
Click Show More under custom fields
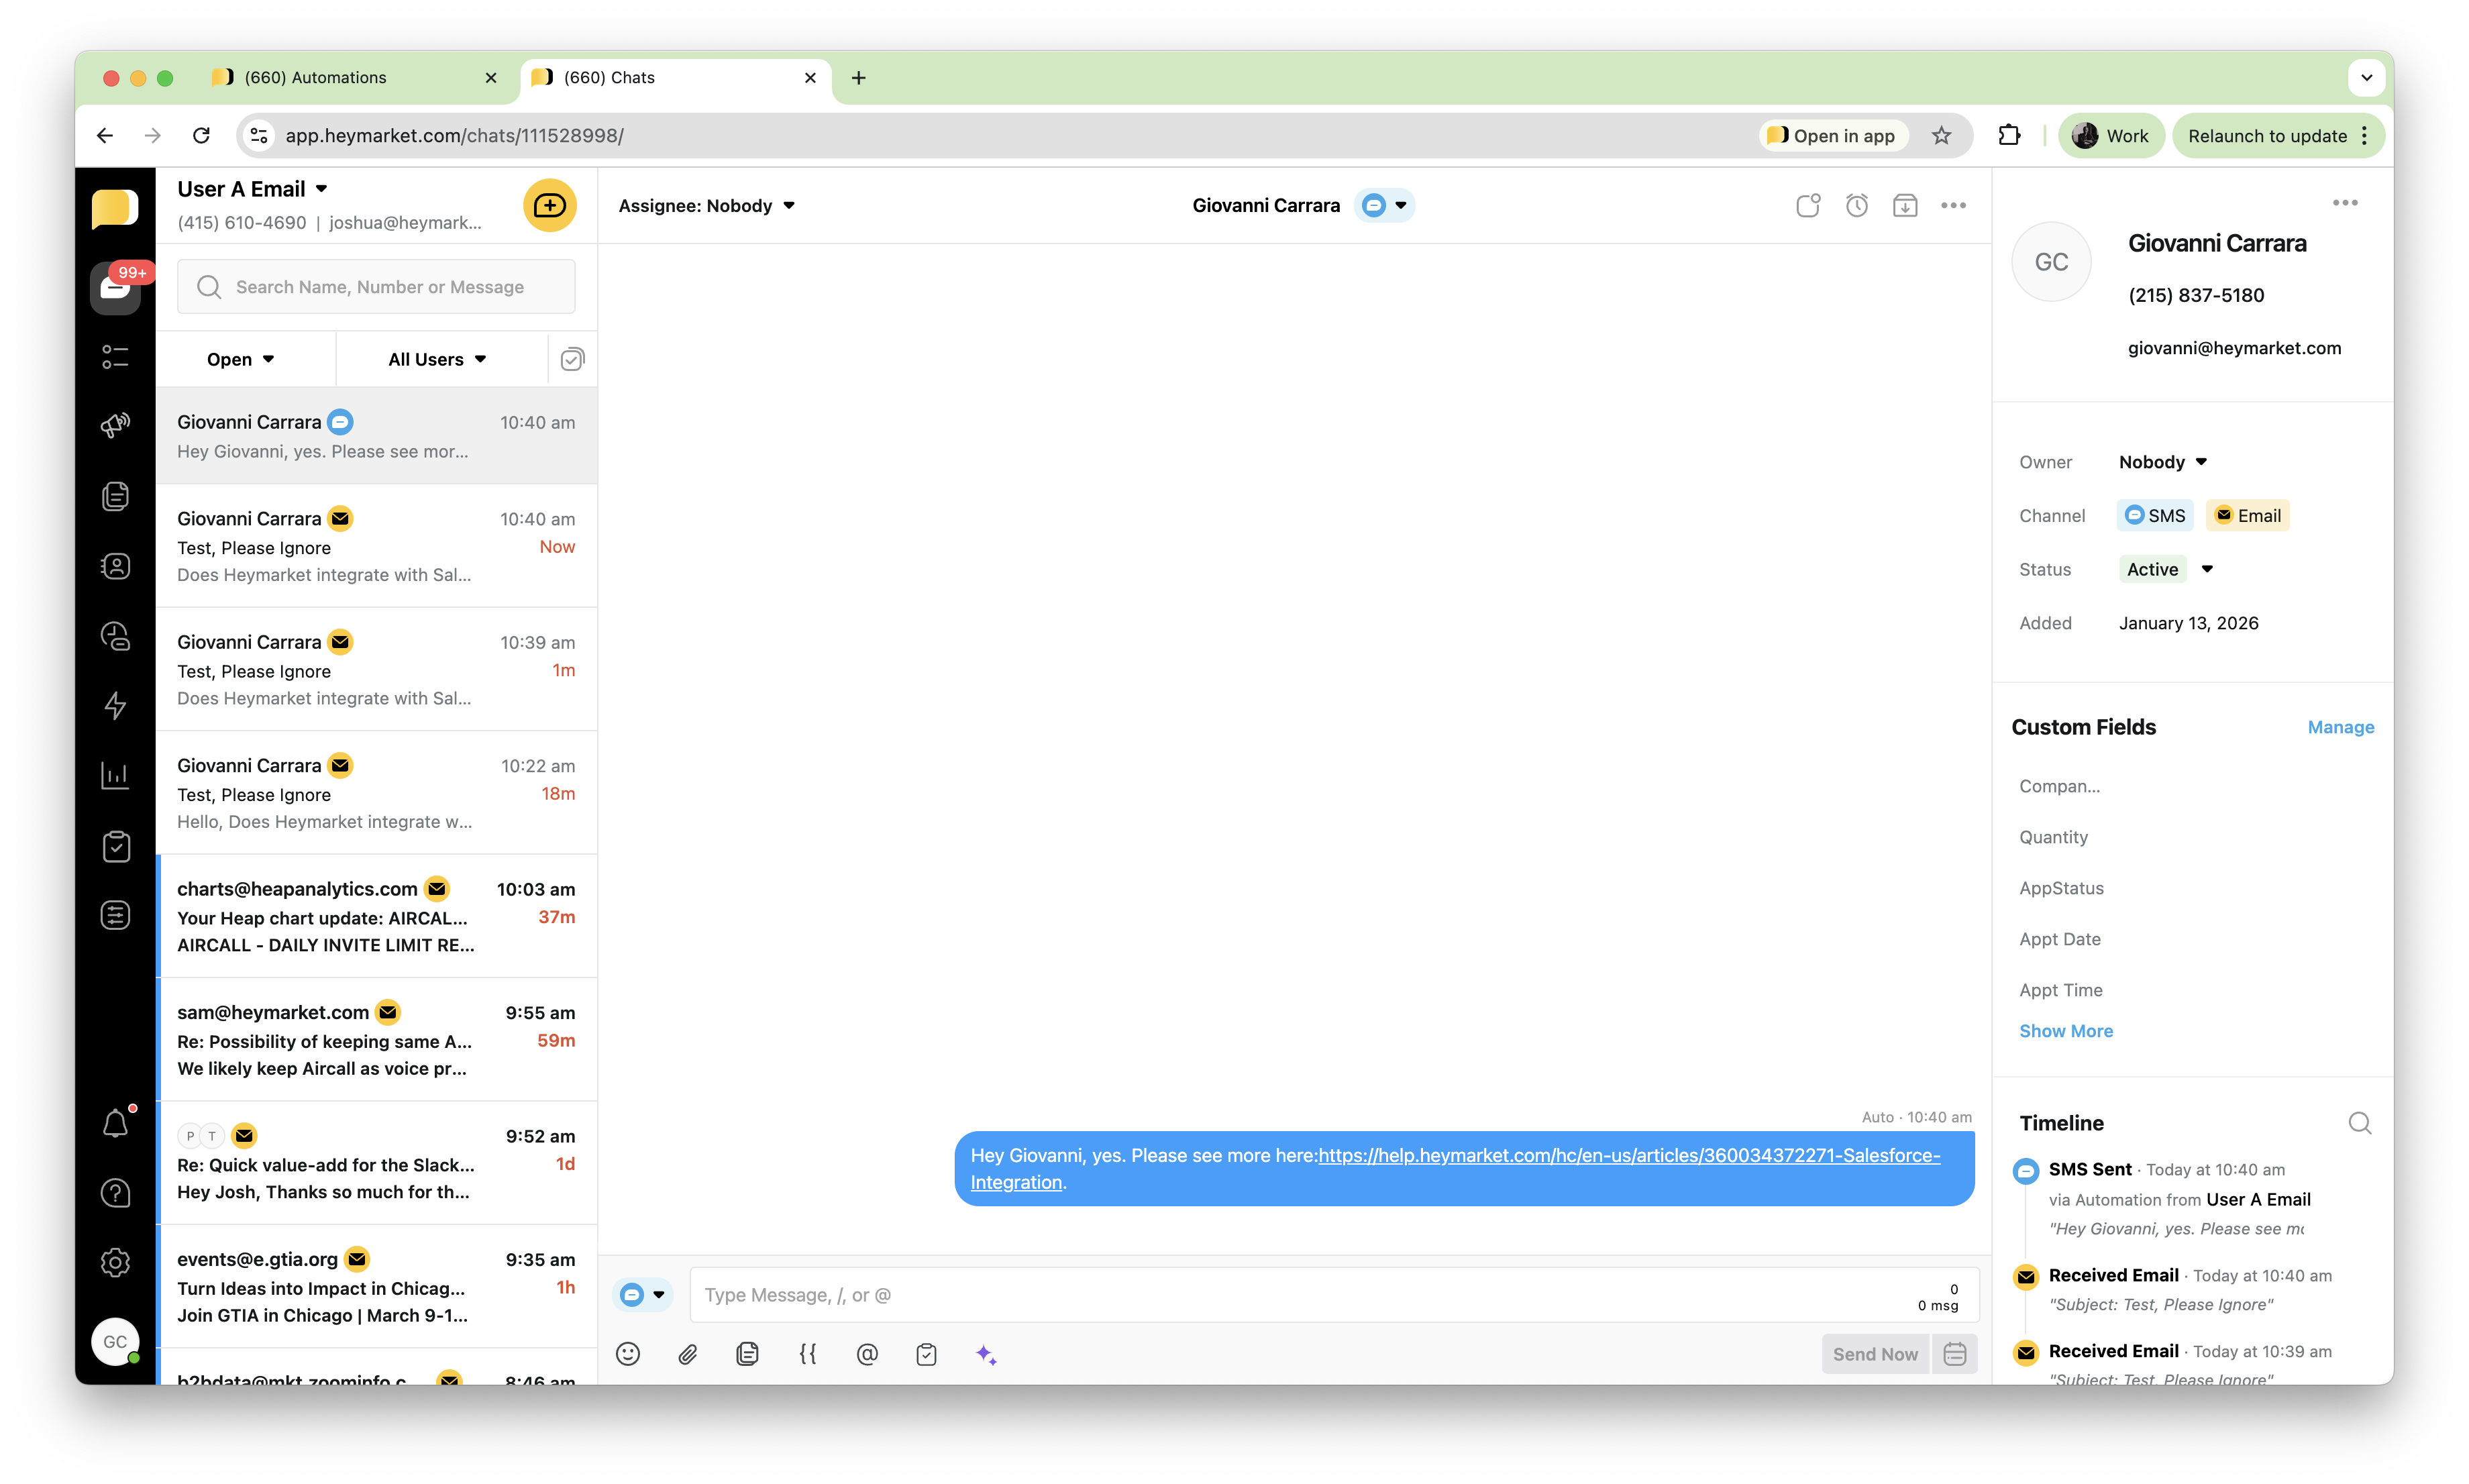click(2066, 1030)
